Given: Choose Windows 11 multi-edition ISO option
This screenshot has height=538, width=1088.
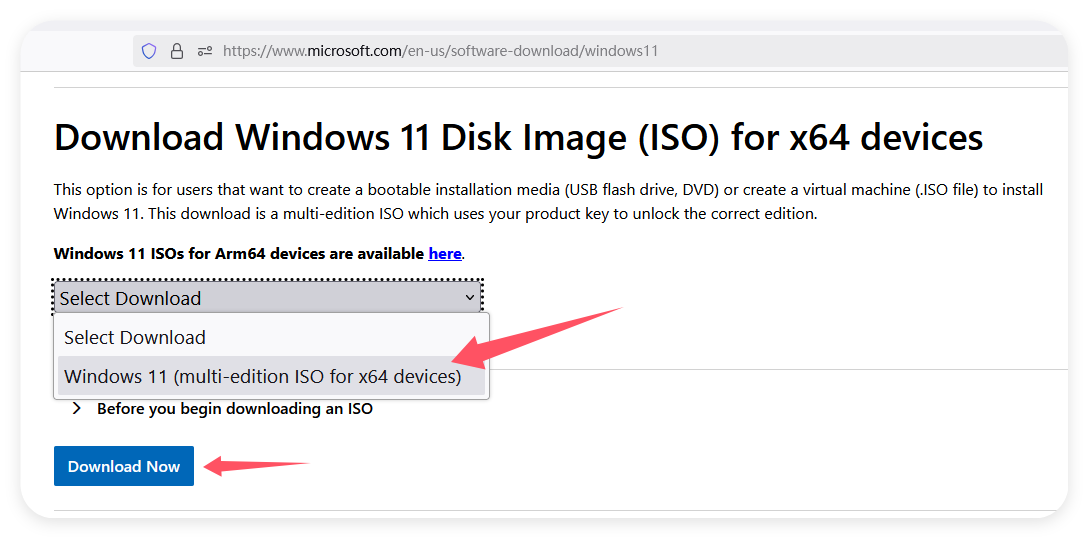Looking at the screenshot, I should pyautogui.click(x=263, y=377).
